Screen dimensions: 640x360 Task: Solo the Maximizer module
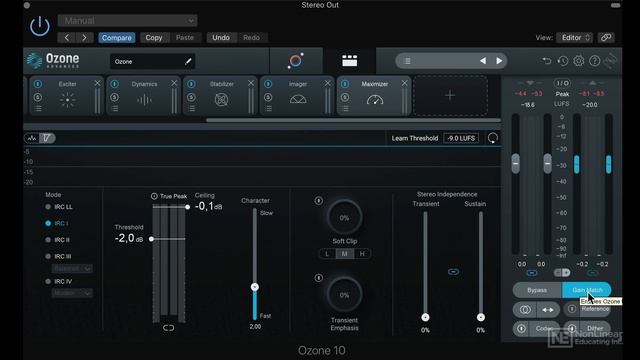pos(344,97)
